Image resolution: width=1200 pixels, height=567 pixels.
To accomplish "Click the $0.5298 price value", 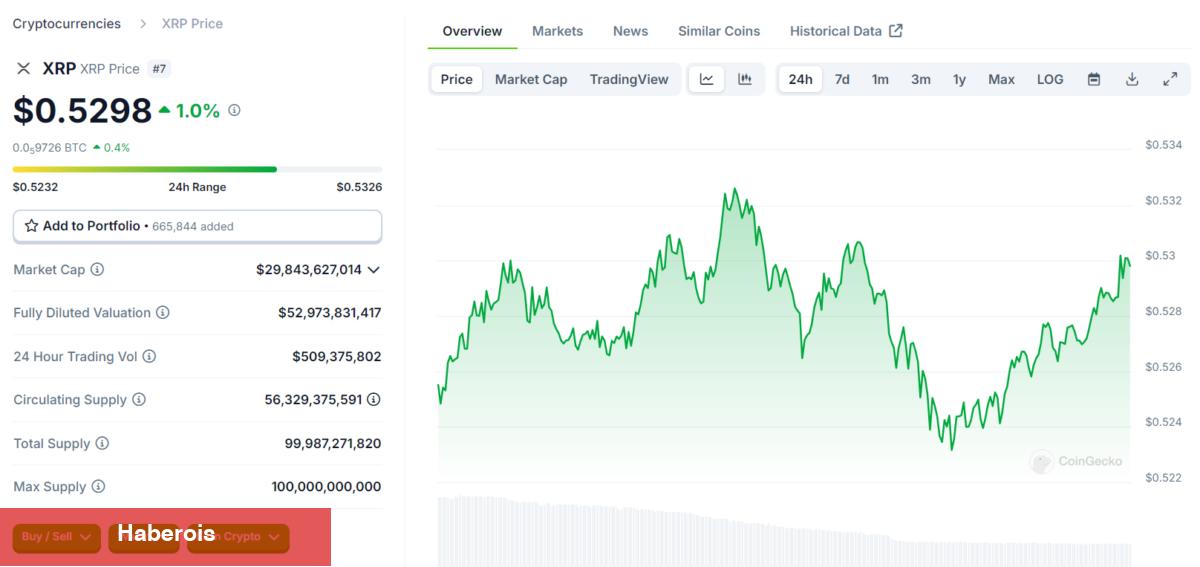I will pos(82,110).
